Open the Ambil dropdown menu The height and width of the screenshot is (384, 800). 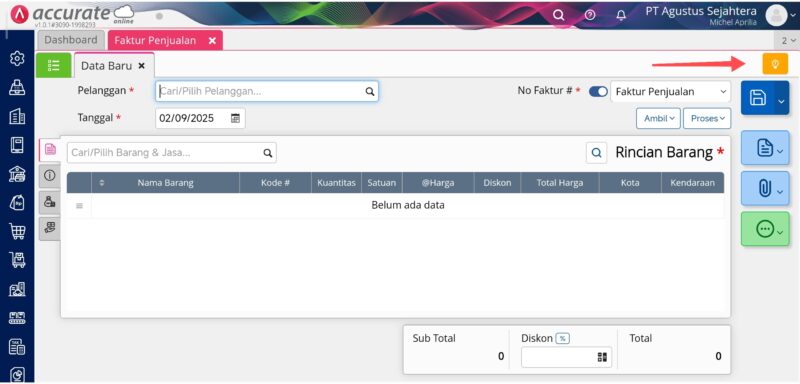658,118
